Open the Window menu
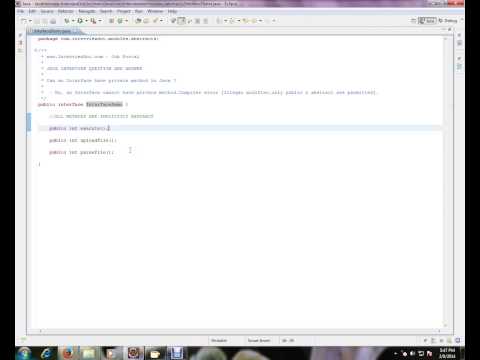The image size is (480, 360). click(155, 11)
